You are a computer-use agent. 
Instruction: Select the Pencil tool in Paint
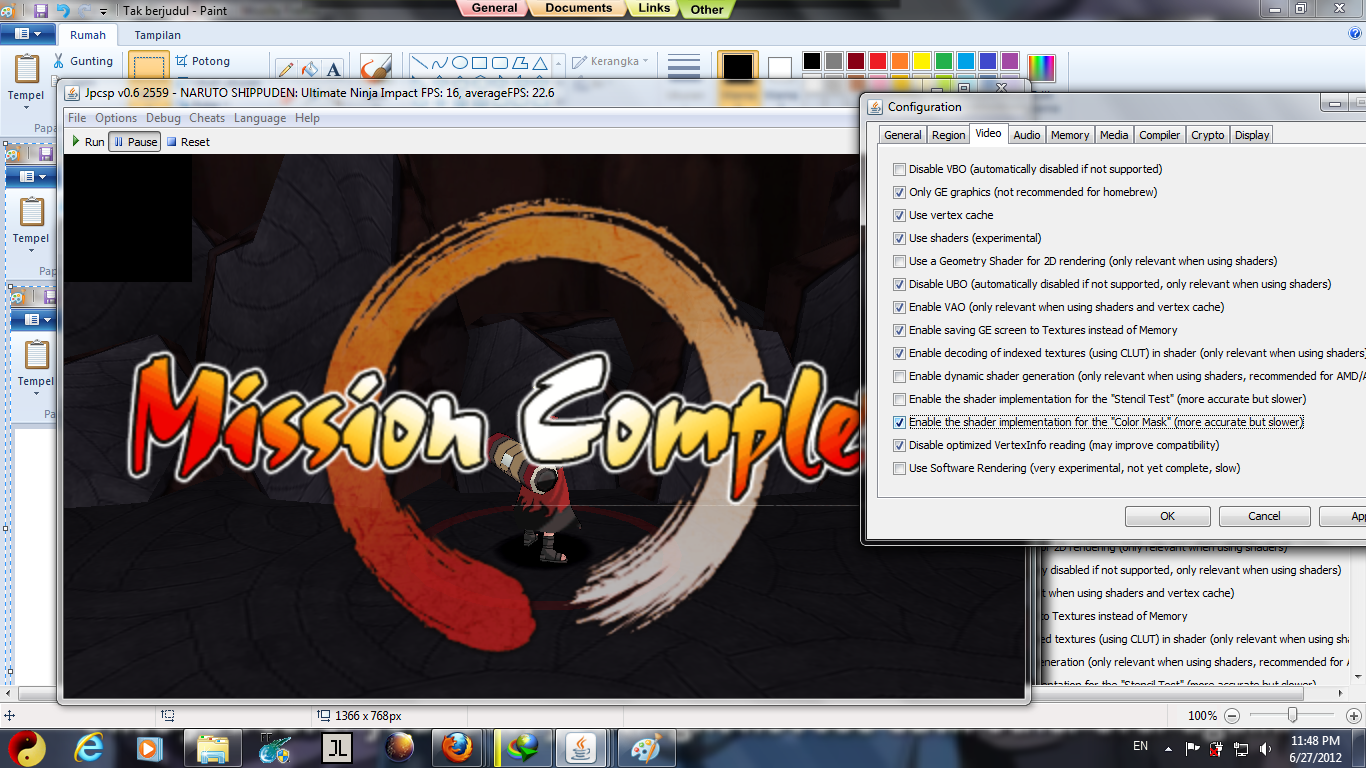[286, 69]
